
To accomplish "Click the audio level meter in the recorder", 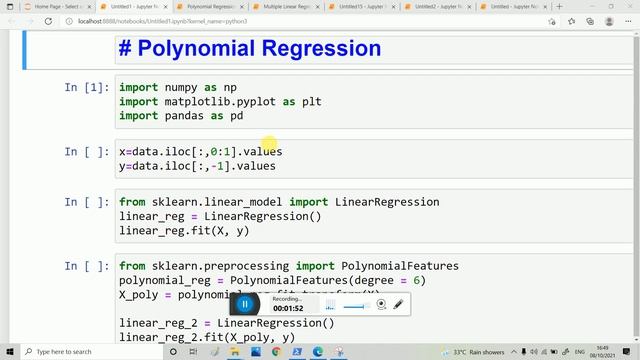I will (330, 305).
